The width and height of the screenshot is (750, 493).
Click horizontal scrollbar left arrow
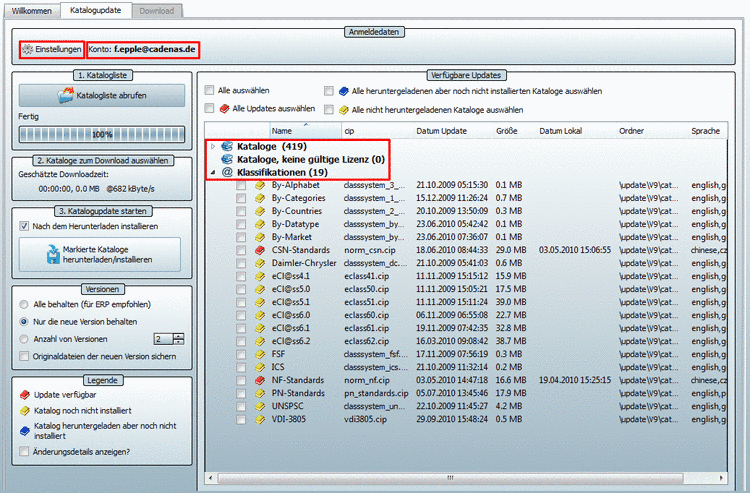click(211, 478)
